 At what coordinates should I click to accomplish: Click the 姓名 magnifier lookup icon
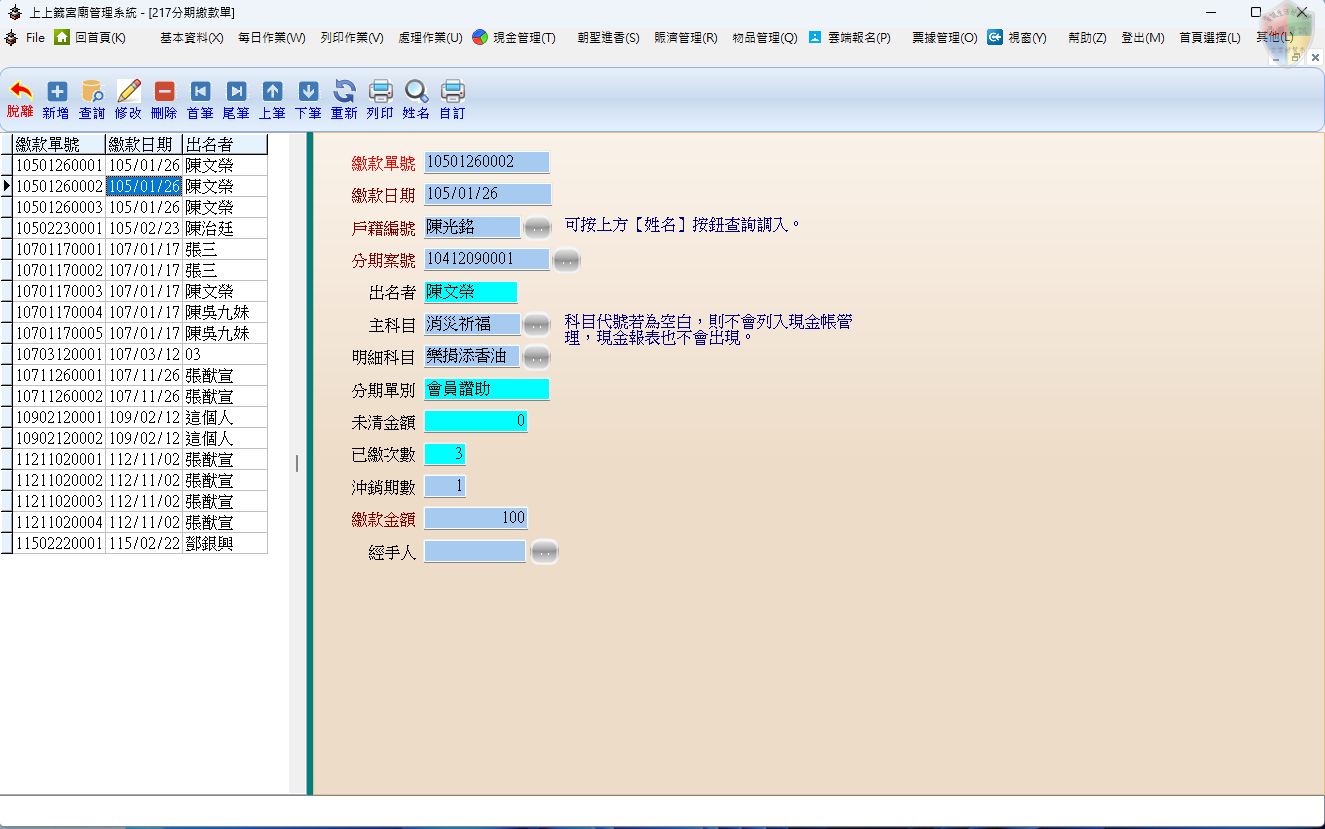(416, 93)
